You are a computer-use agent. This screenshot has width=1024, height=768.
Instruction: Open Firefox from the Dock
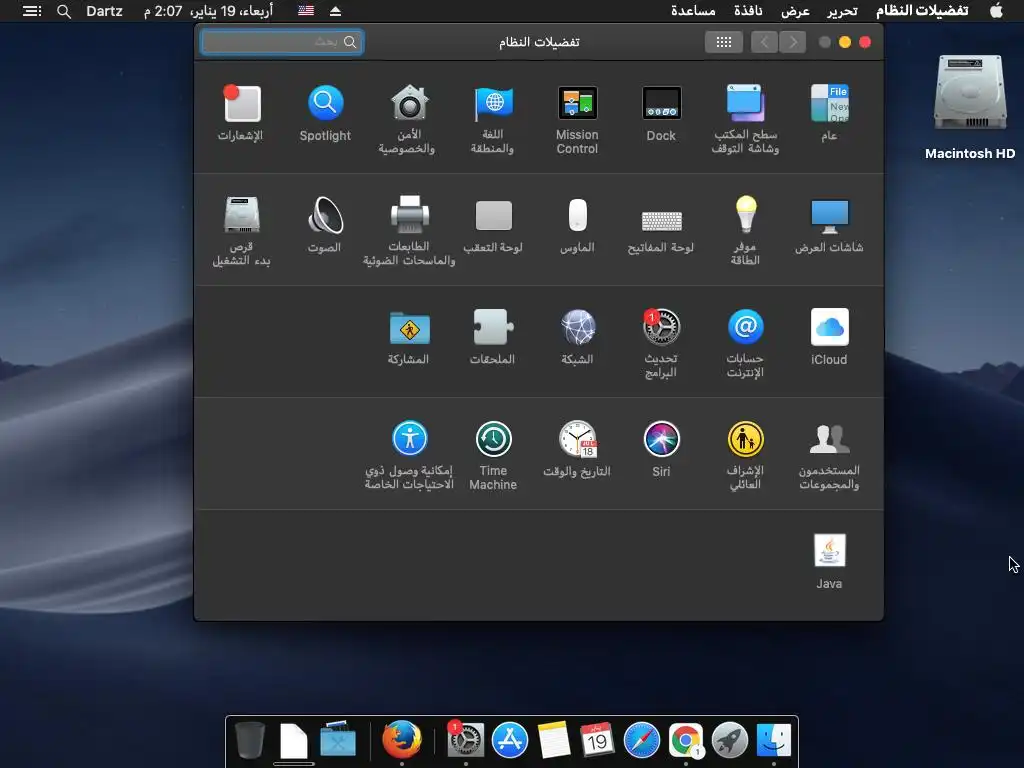[x=402, y=739]
